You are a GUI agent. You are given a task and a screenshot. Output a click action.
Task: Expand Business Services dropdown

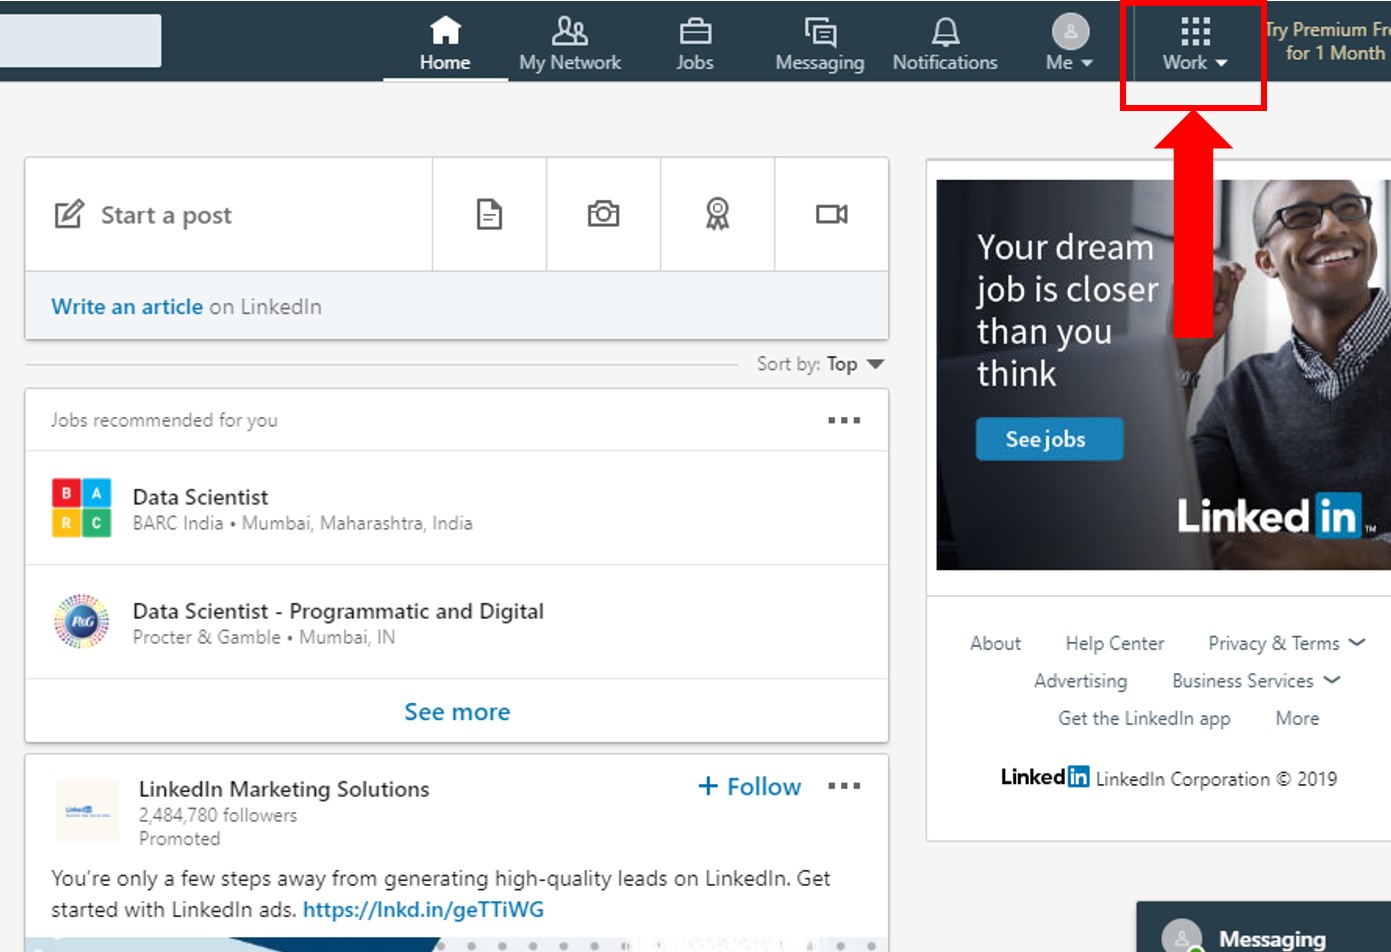tap(1255, 681)
